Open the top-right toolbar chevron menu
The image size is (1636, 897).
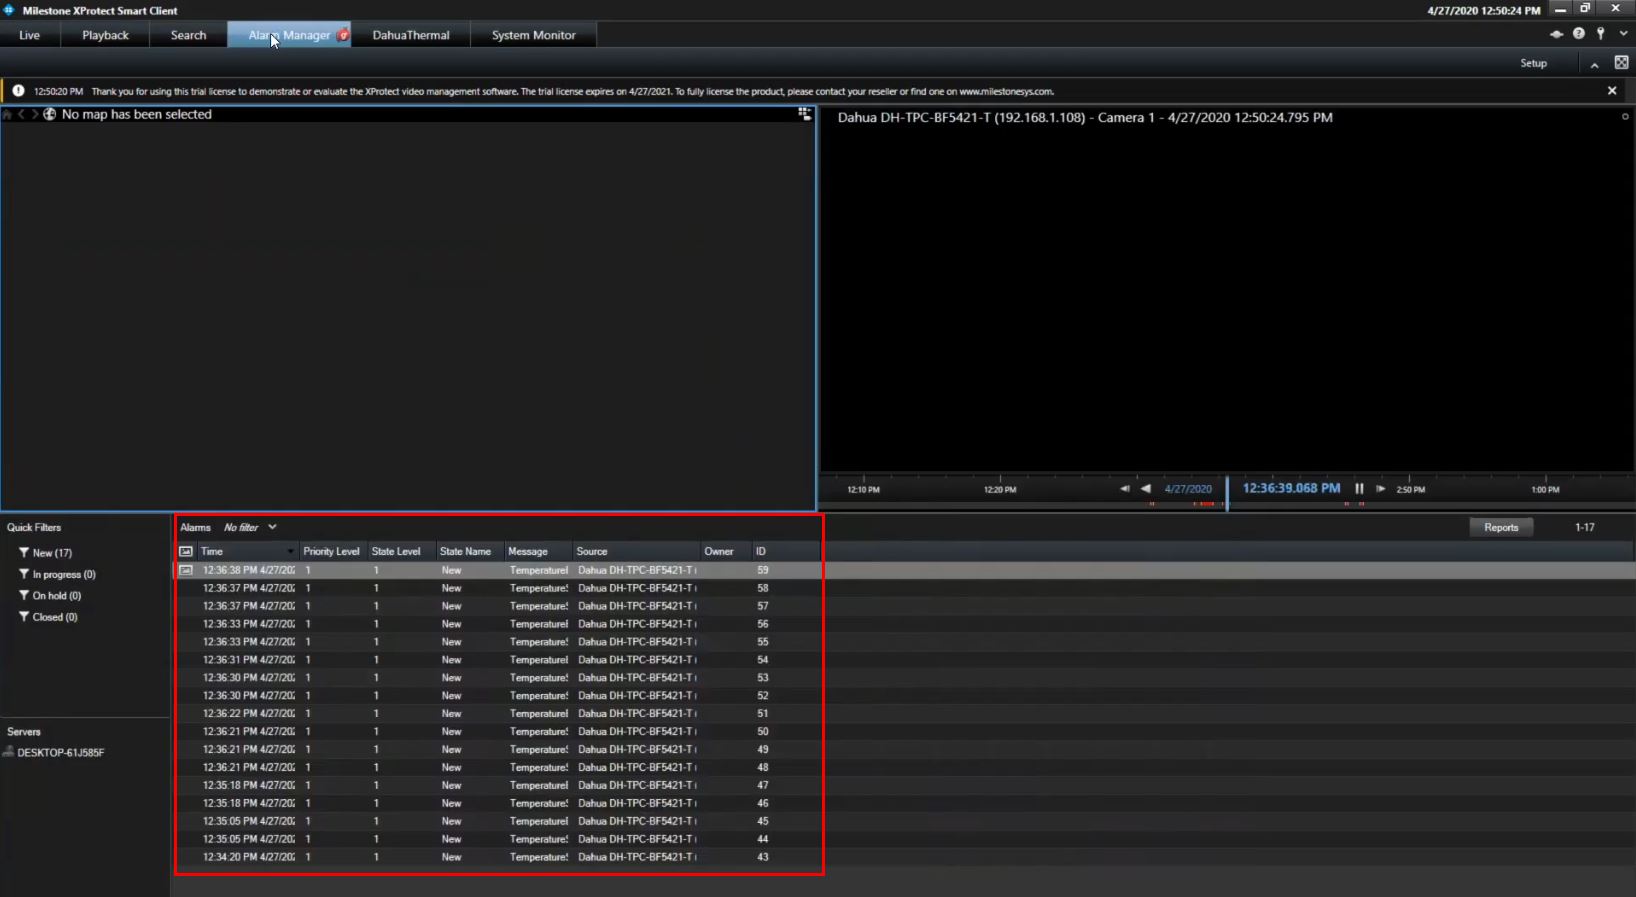(1622, 34)
